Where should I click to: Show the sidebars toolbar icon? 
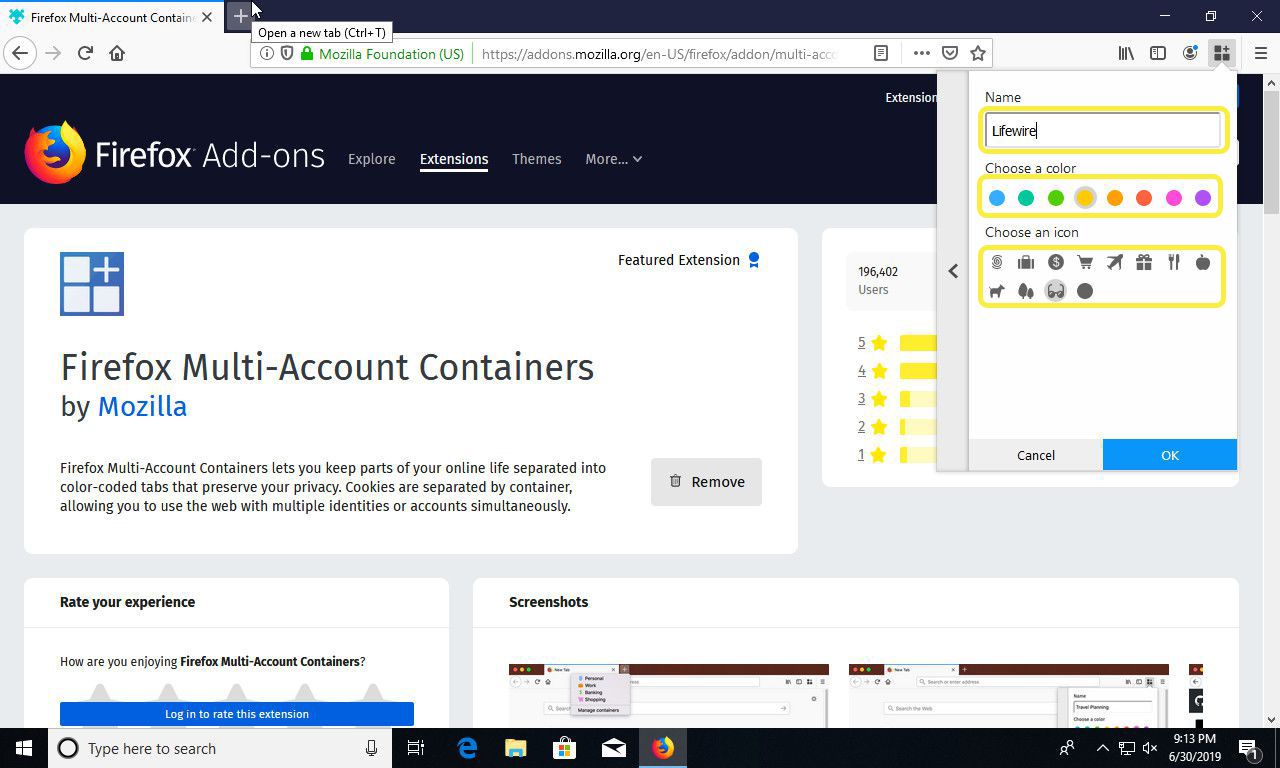pos(1158,53)
